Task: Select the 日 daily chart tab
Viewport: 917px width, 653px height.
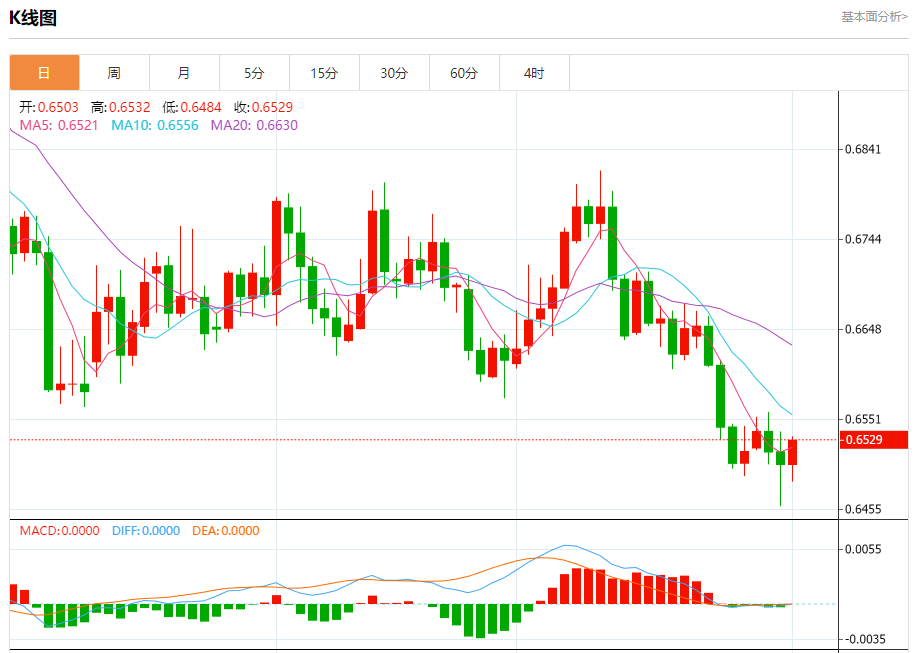Action: (x=44, y=72)
